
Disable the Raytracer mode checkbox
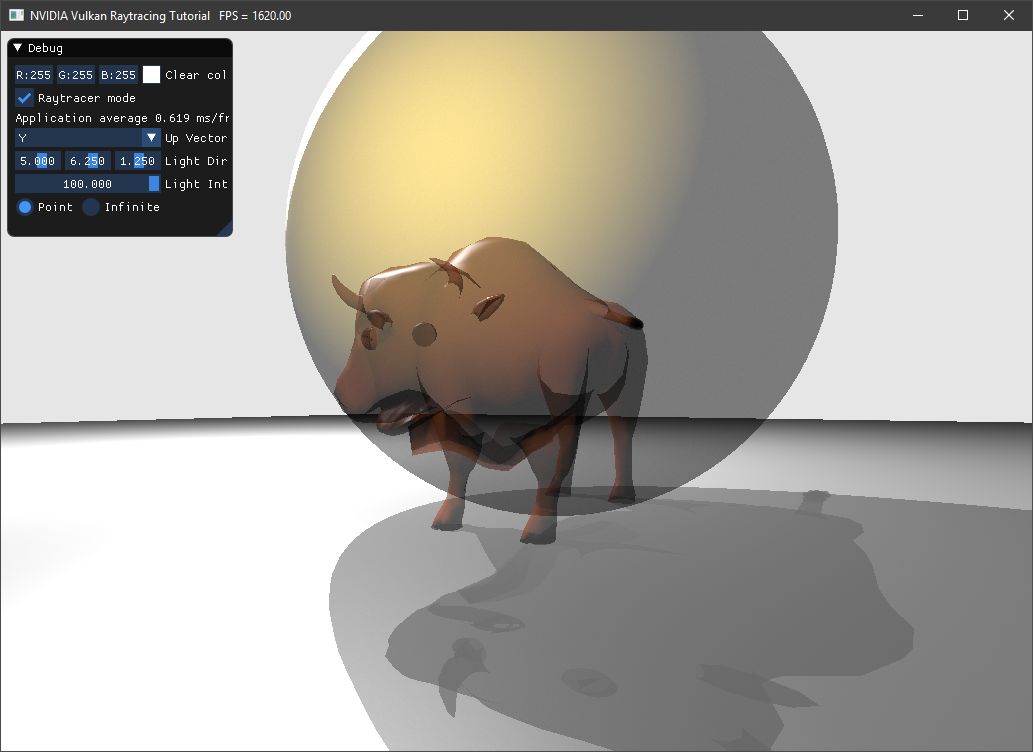click(x=25, y=98)
